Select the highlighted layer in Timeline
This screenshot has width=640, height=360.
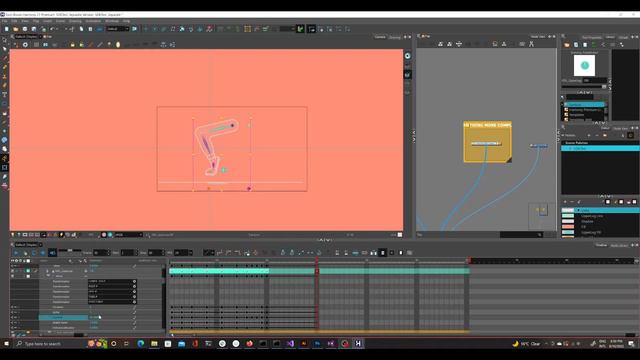click(x=63, y=317)
